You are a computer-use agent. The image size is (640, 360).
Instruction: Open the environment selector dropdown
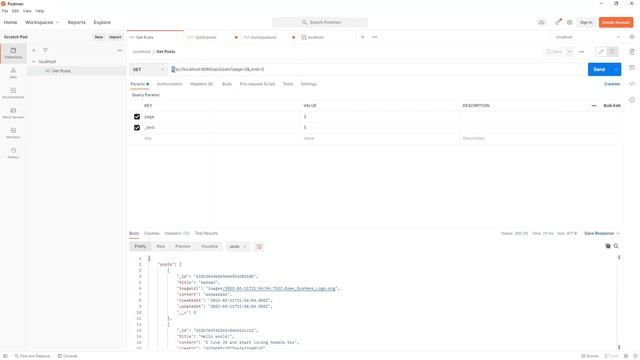[x=588, y=37]
